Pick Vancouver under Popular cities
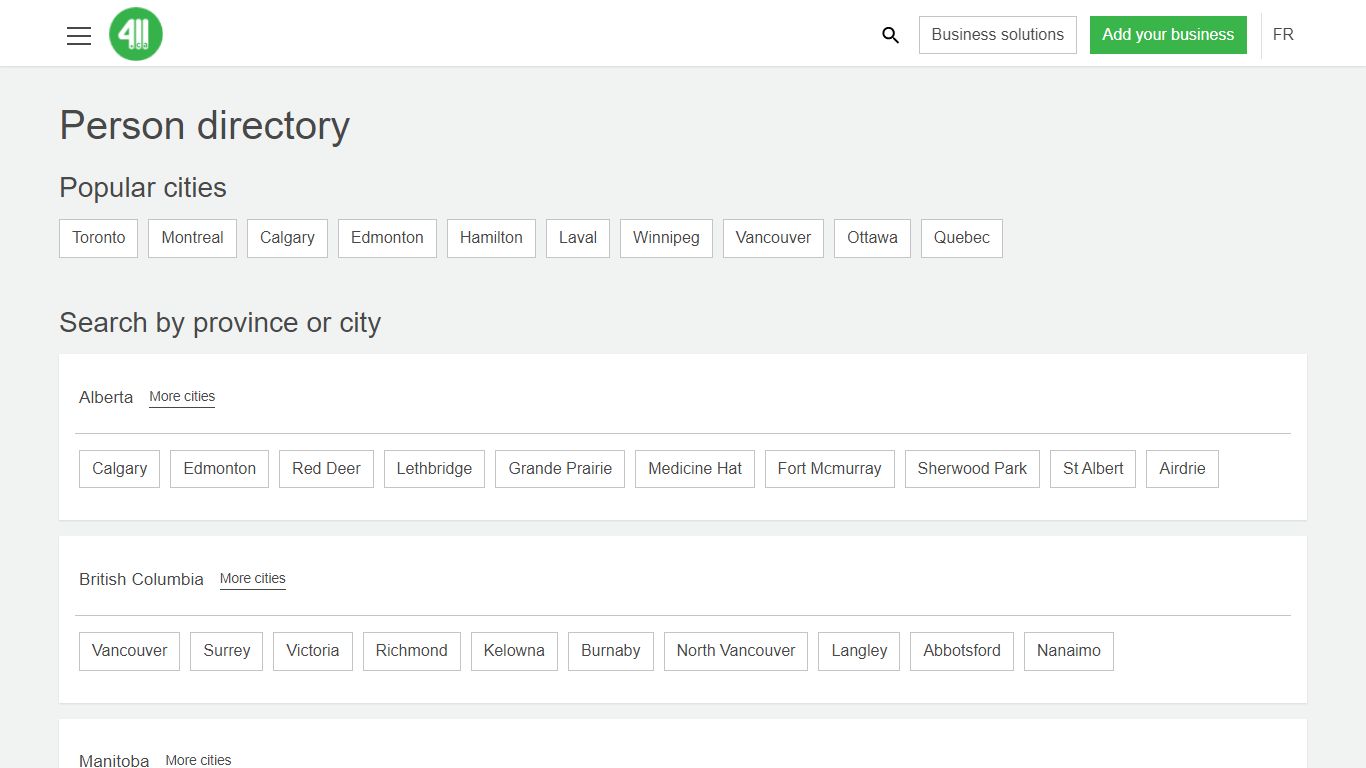The image size is (1366, 768). click(x=773, y=238)
